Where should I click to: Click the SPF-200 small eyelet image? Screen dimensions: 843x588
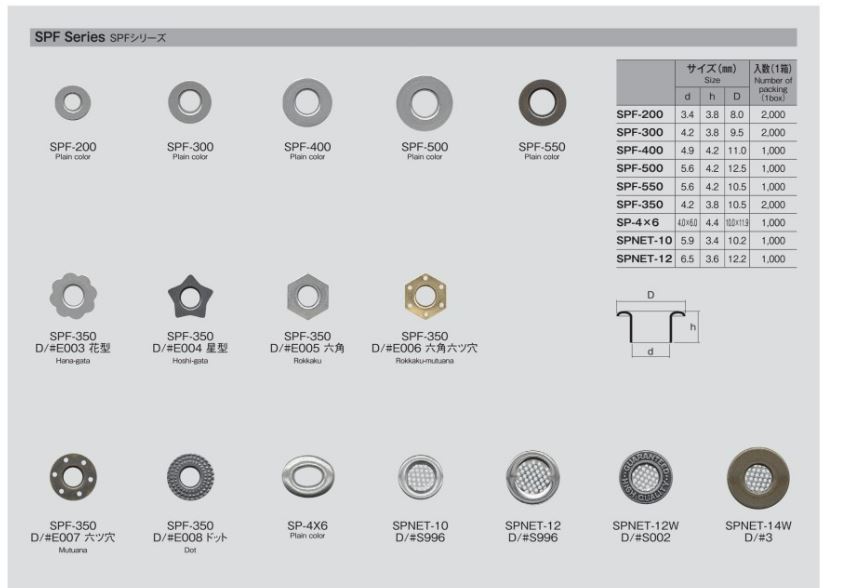pos(73,101)
